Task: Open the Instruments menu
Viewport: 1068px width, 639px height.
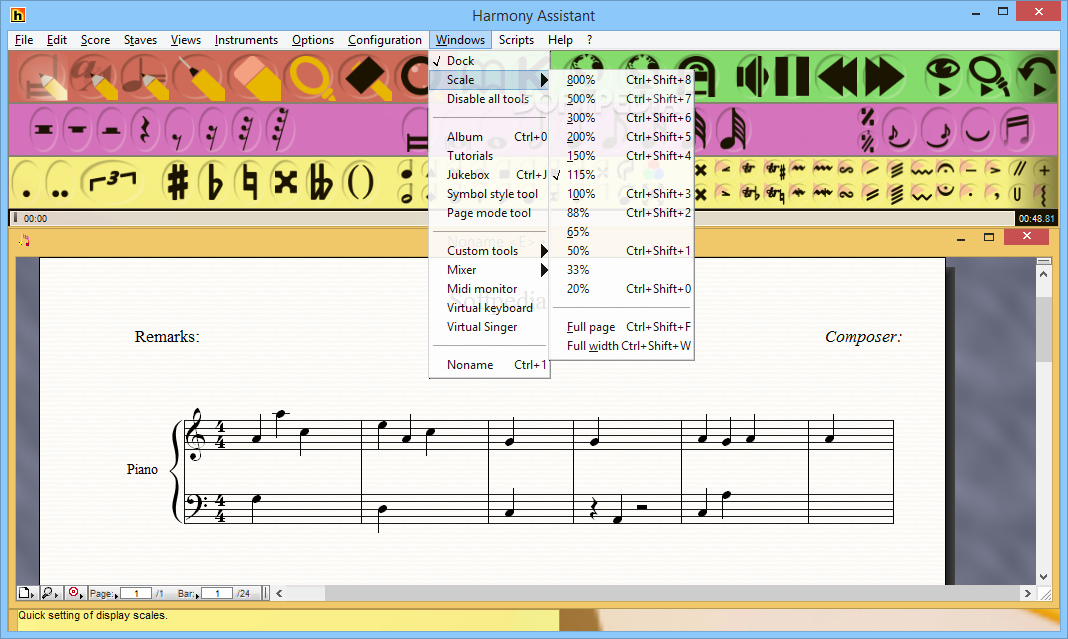Action: pyautogui.click(x=246, y=40)
